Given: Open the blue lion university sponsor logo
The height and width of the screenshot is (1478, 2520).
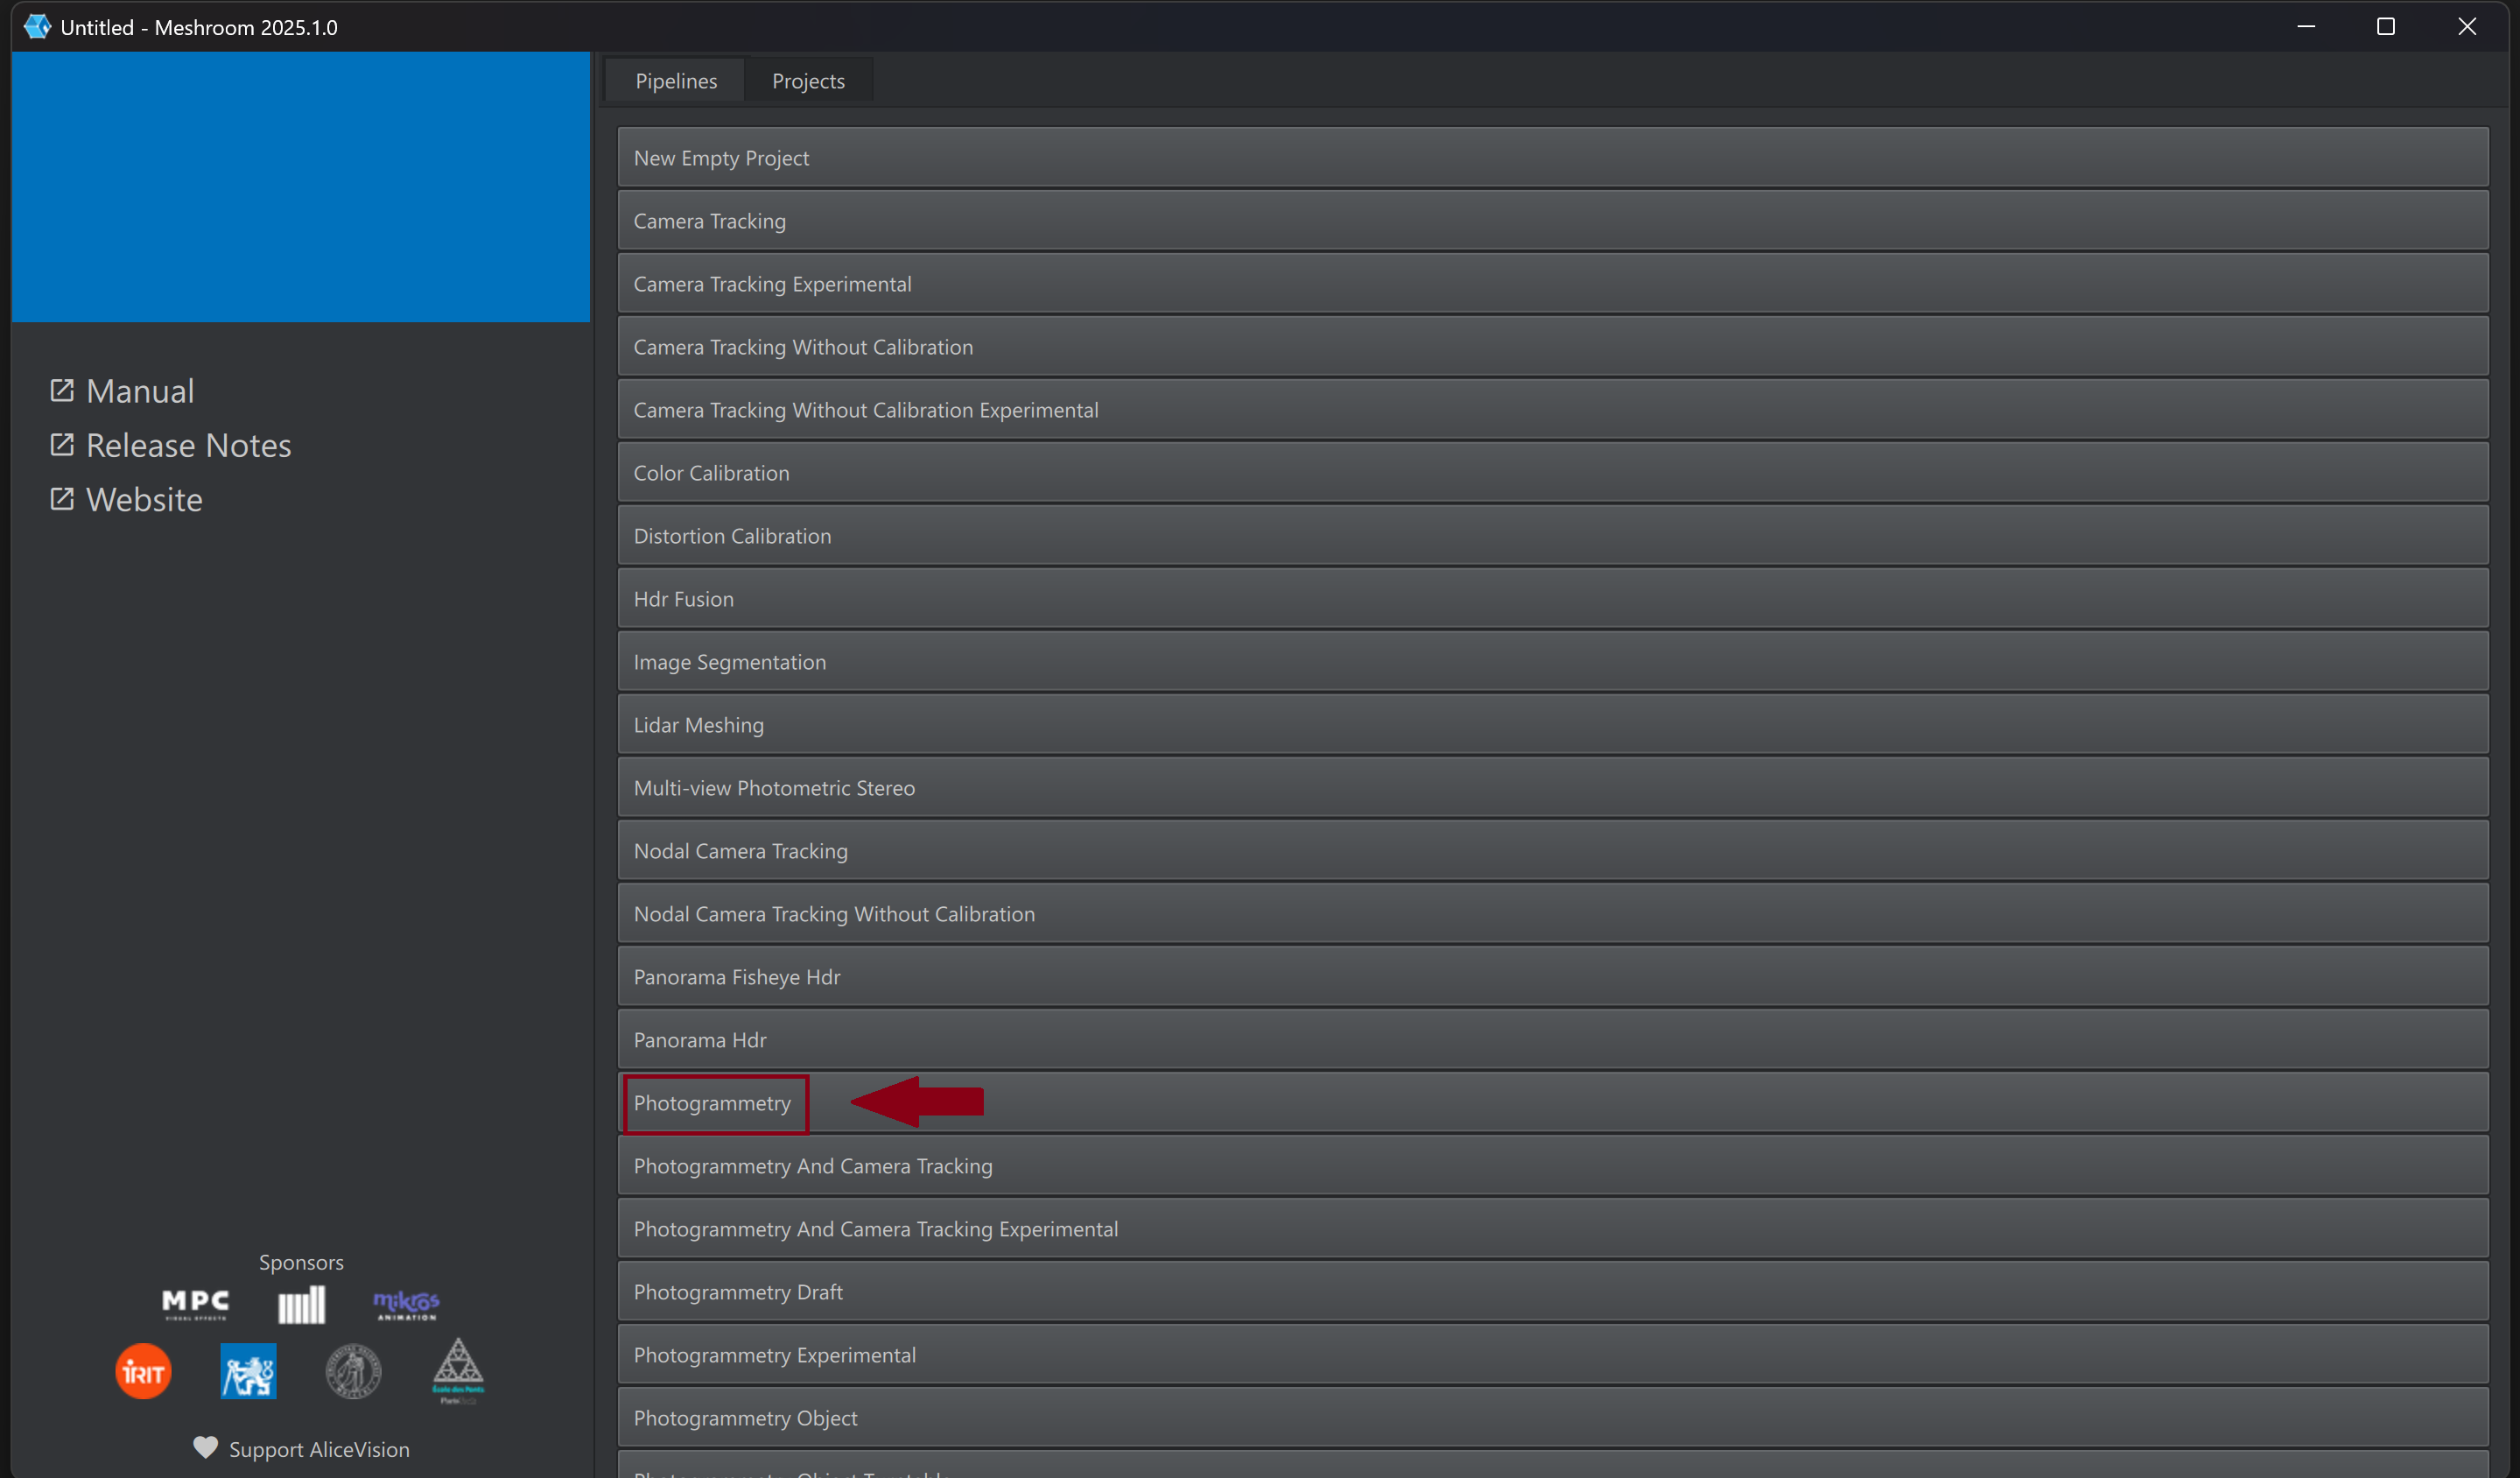Looking at the screenshot, I should click(x=248, y=1371).
